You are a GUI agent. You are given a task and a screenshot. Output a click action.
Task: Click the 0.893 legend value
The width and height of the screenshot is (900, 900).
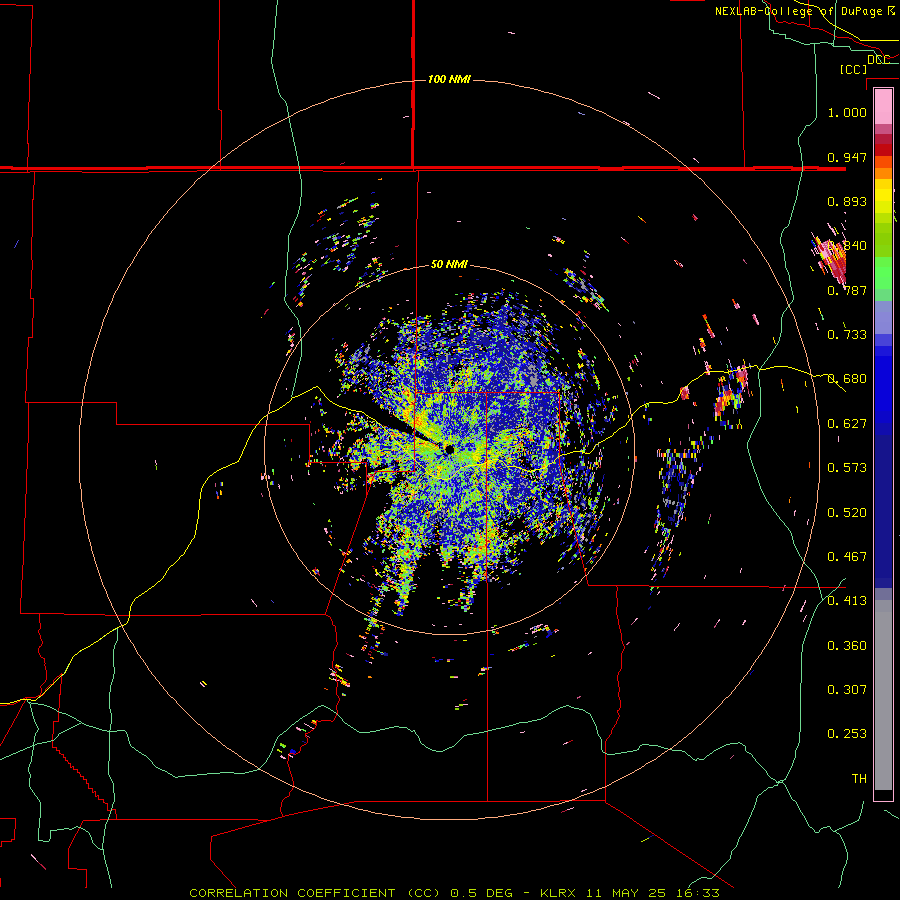847,201
